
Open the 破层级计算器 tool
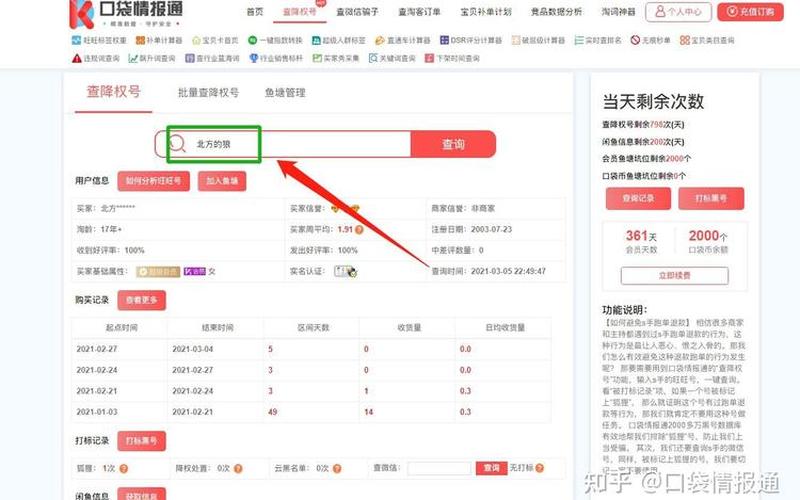538,40
